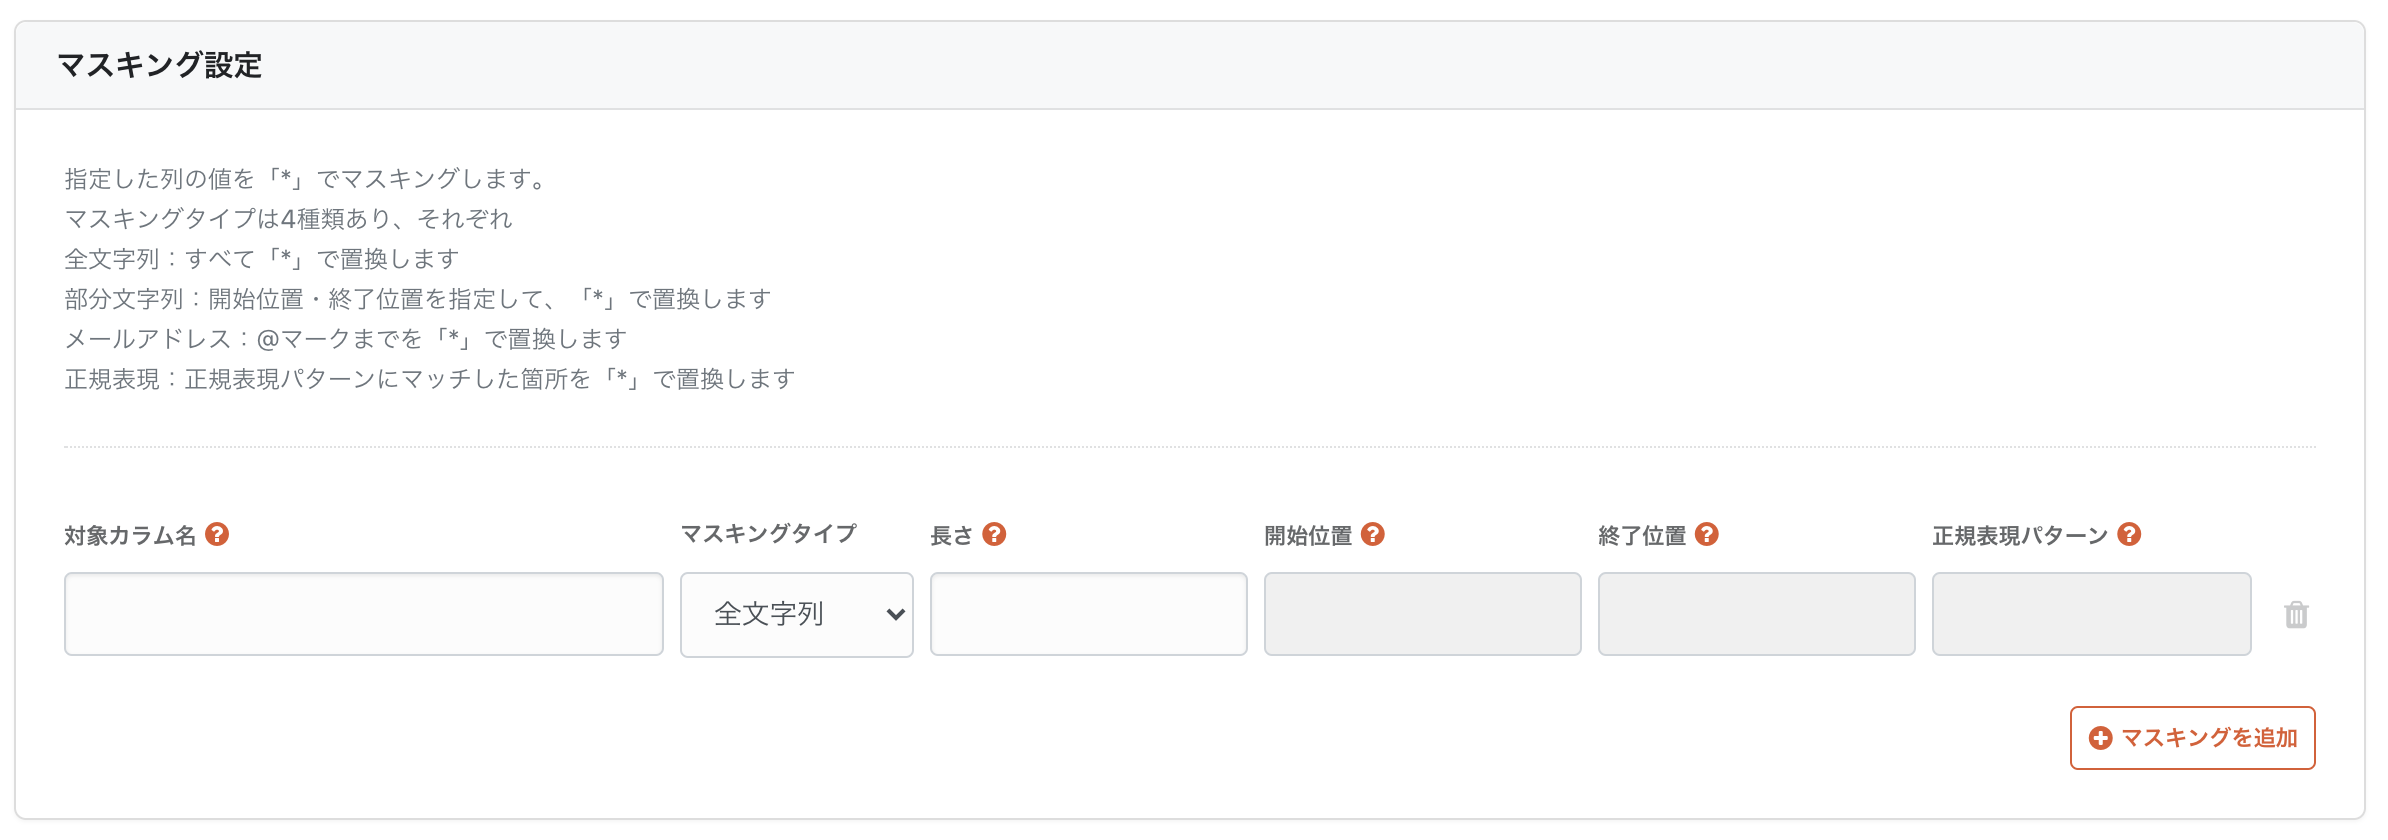Click the disabled 終了位置 input field
Screen dimensions: 2388x840
(x=1756, y=614)
